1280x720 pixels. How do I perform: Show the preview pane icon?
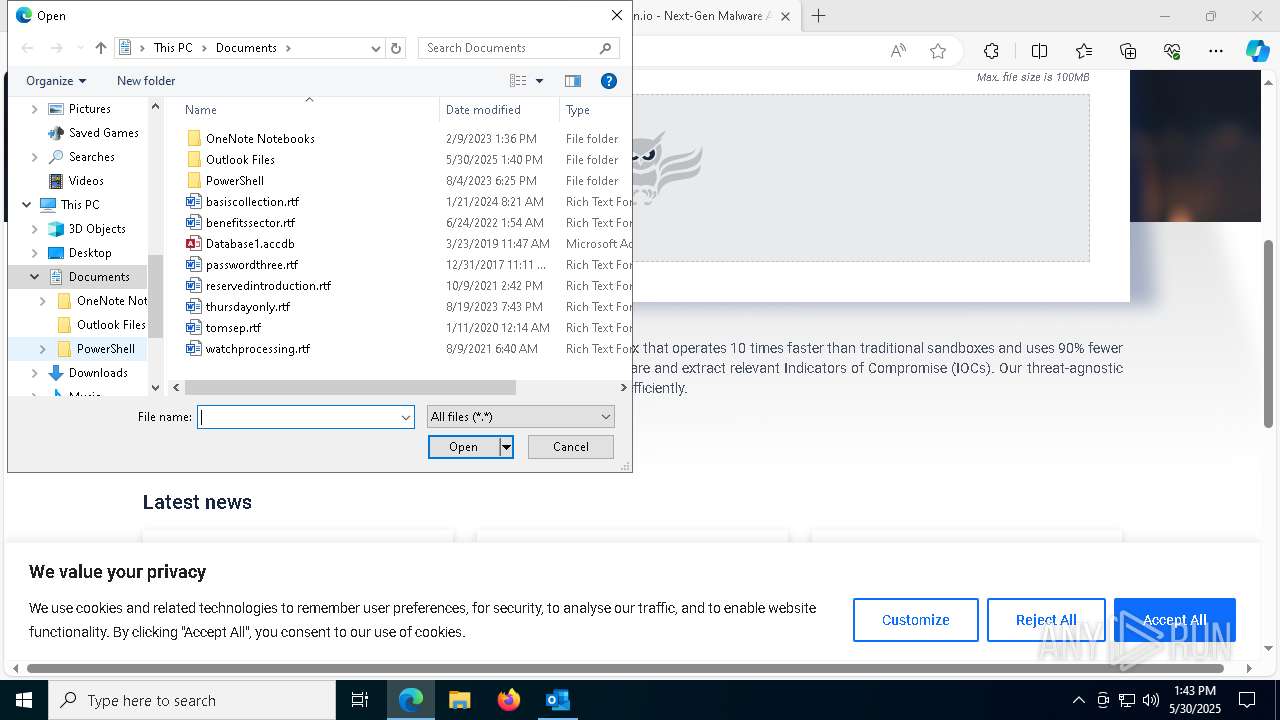(573, 81)
